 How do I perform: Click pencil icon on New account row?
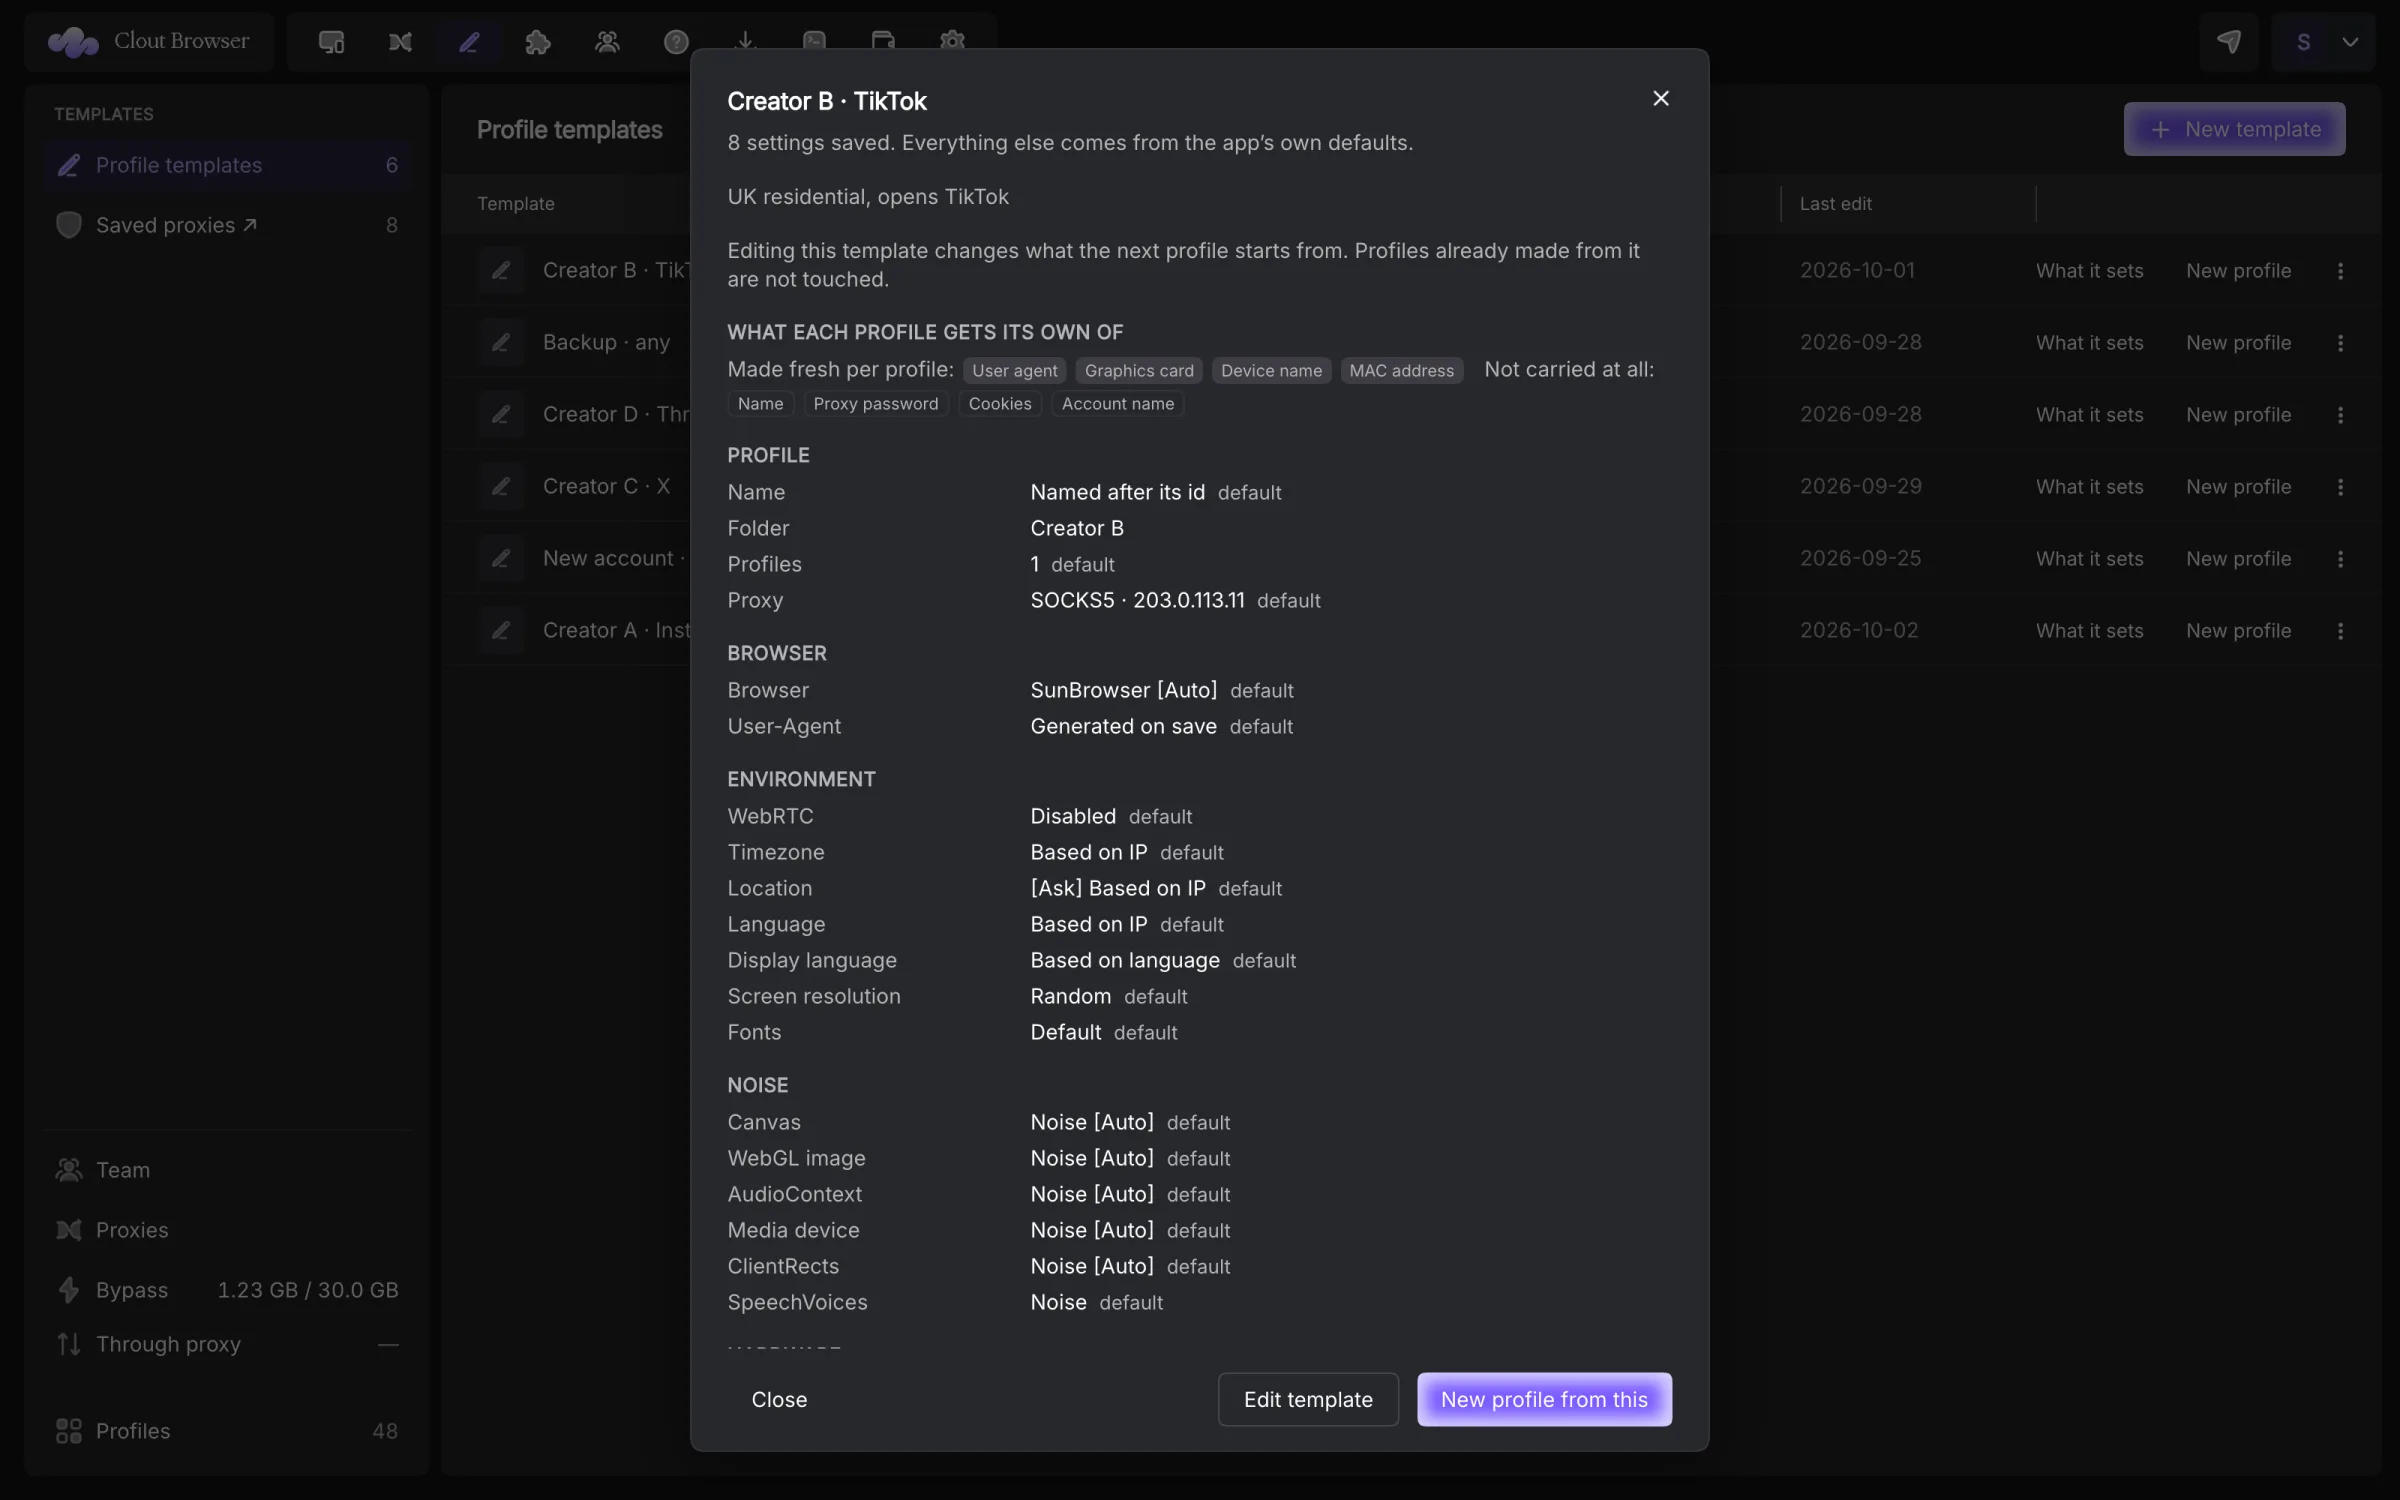point(501,558)
